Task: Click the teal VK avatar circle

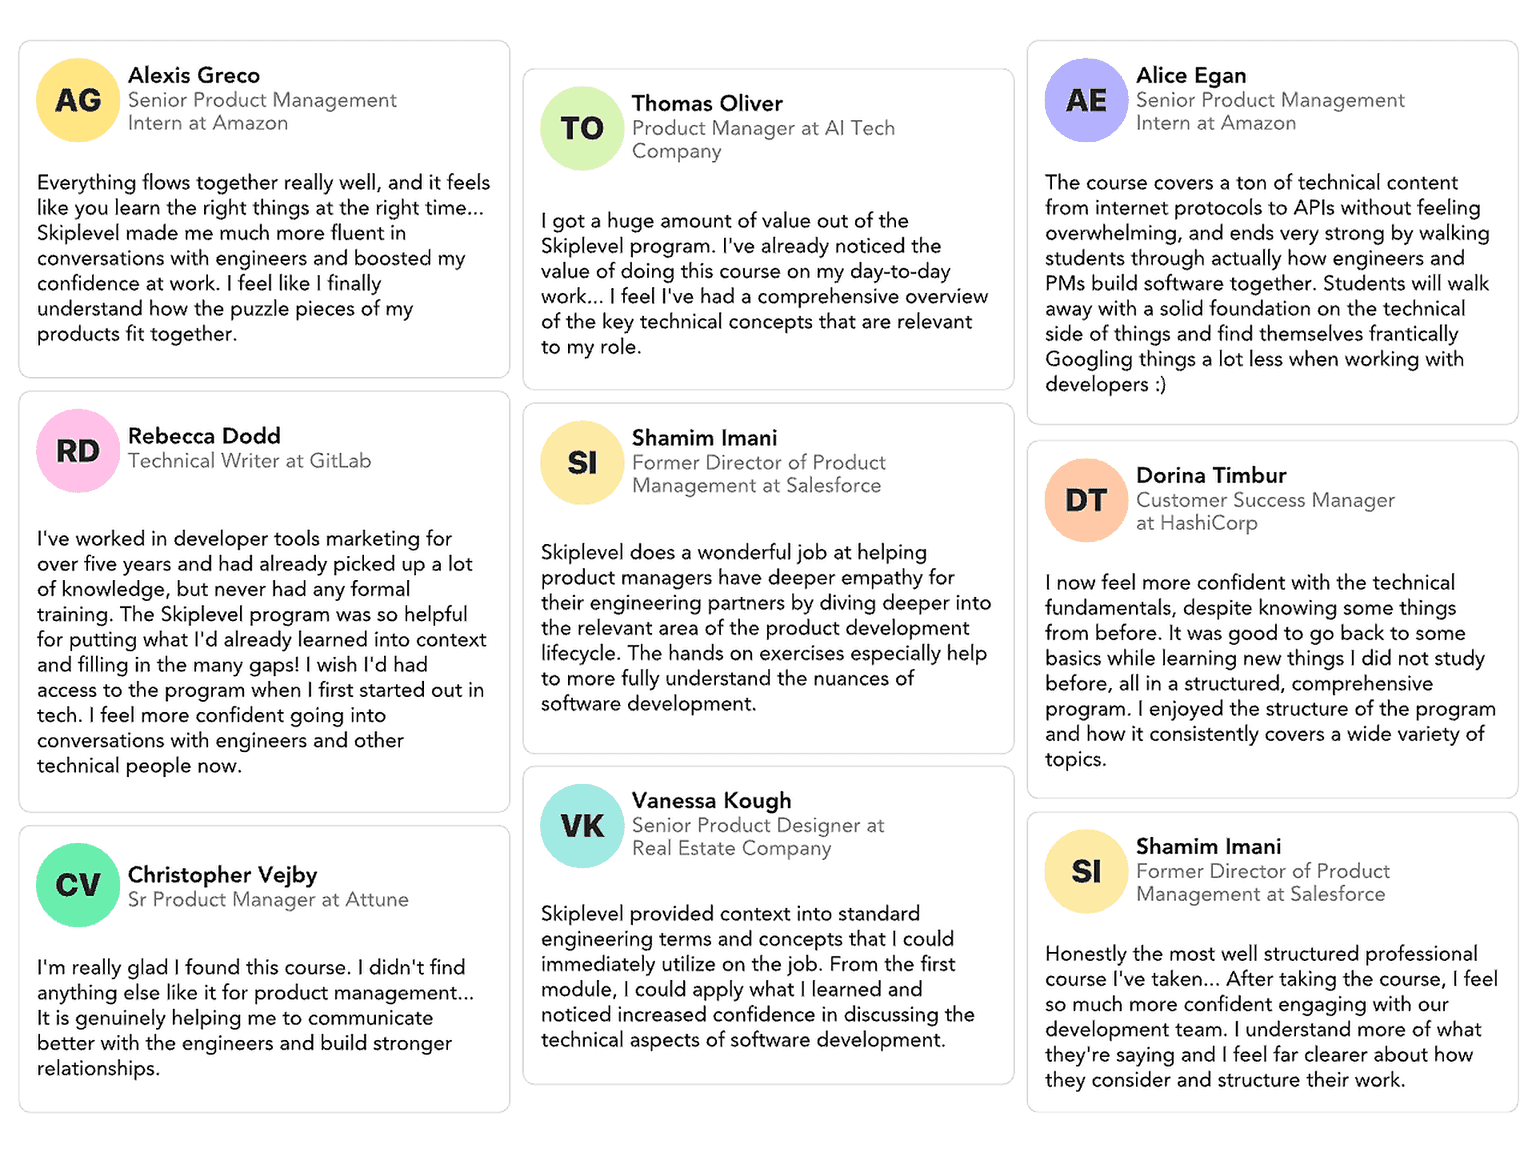Action: pos(582,825)
